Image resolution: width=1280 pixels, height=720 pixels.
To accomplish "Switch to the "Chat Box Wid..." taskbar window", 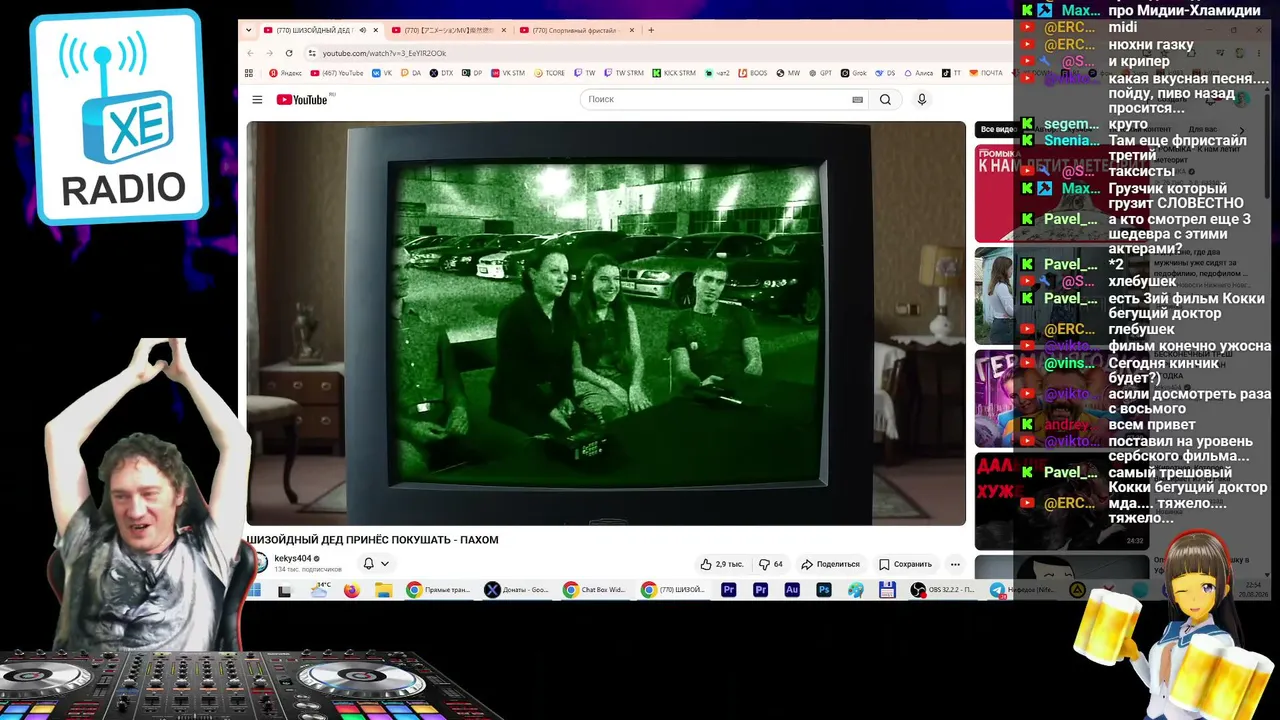I will (595, 590).
